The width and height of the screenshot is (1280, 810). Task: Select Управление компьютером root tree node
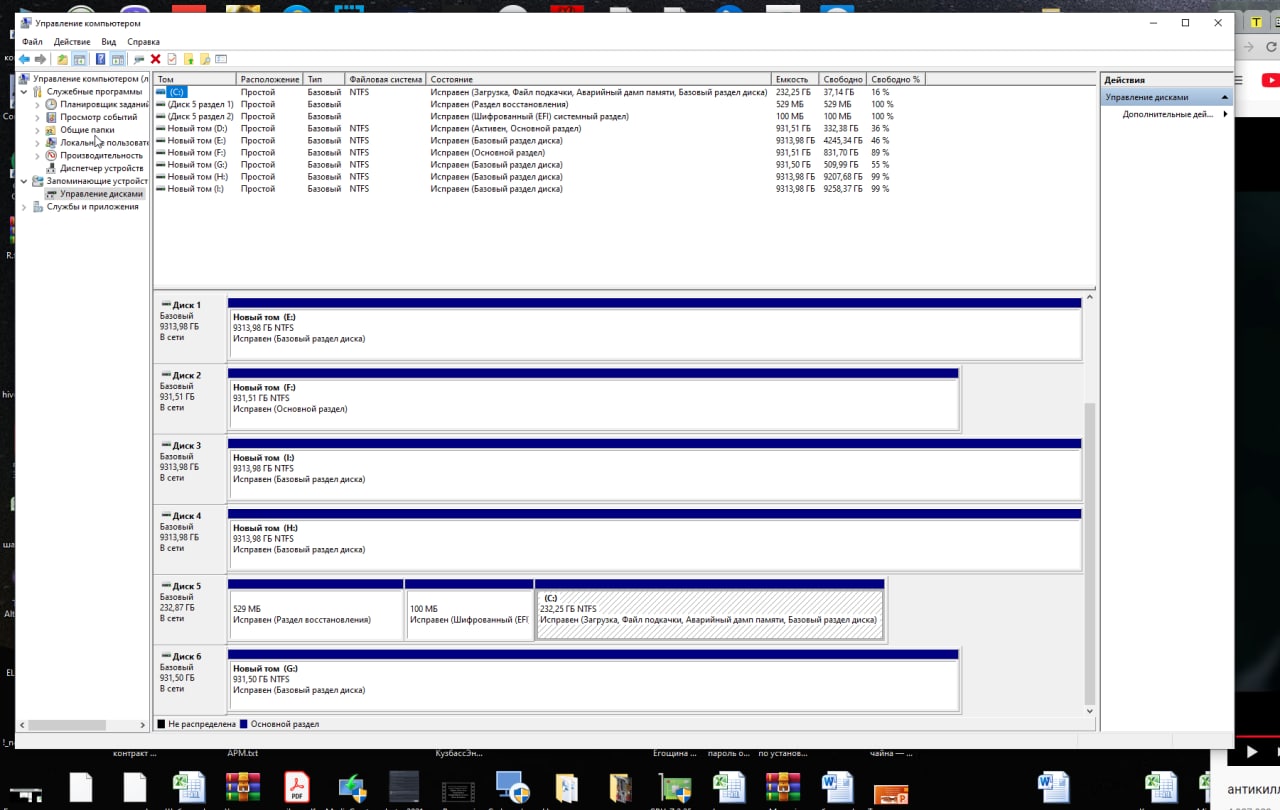pyautogui.click(x=85, y=78)
